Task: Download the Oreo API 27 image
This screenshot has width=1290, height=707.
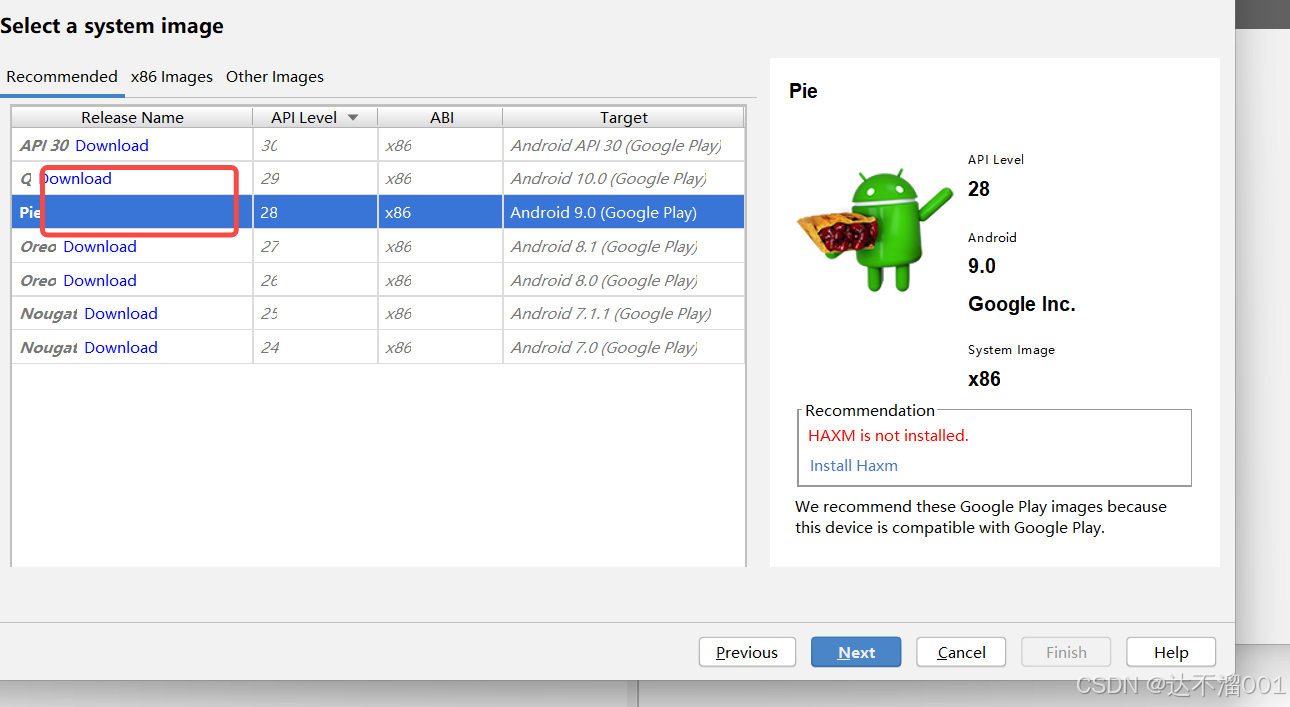Action: point(100,246)
